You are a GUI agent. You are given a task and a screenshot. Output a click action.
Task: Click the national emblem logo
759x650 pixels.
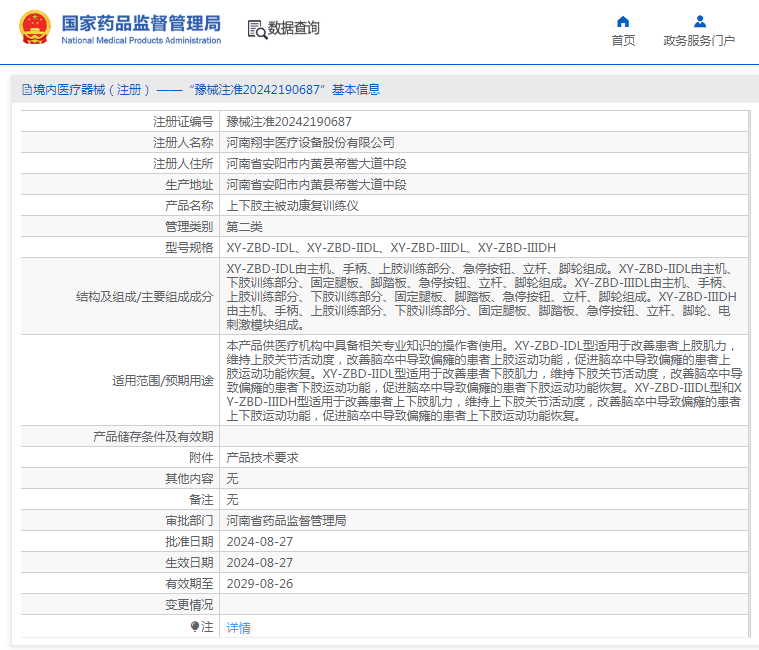click(x=35, y=28)
